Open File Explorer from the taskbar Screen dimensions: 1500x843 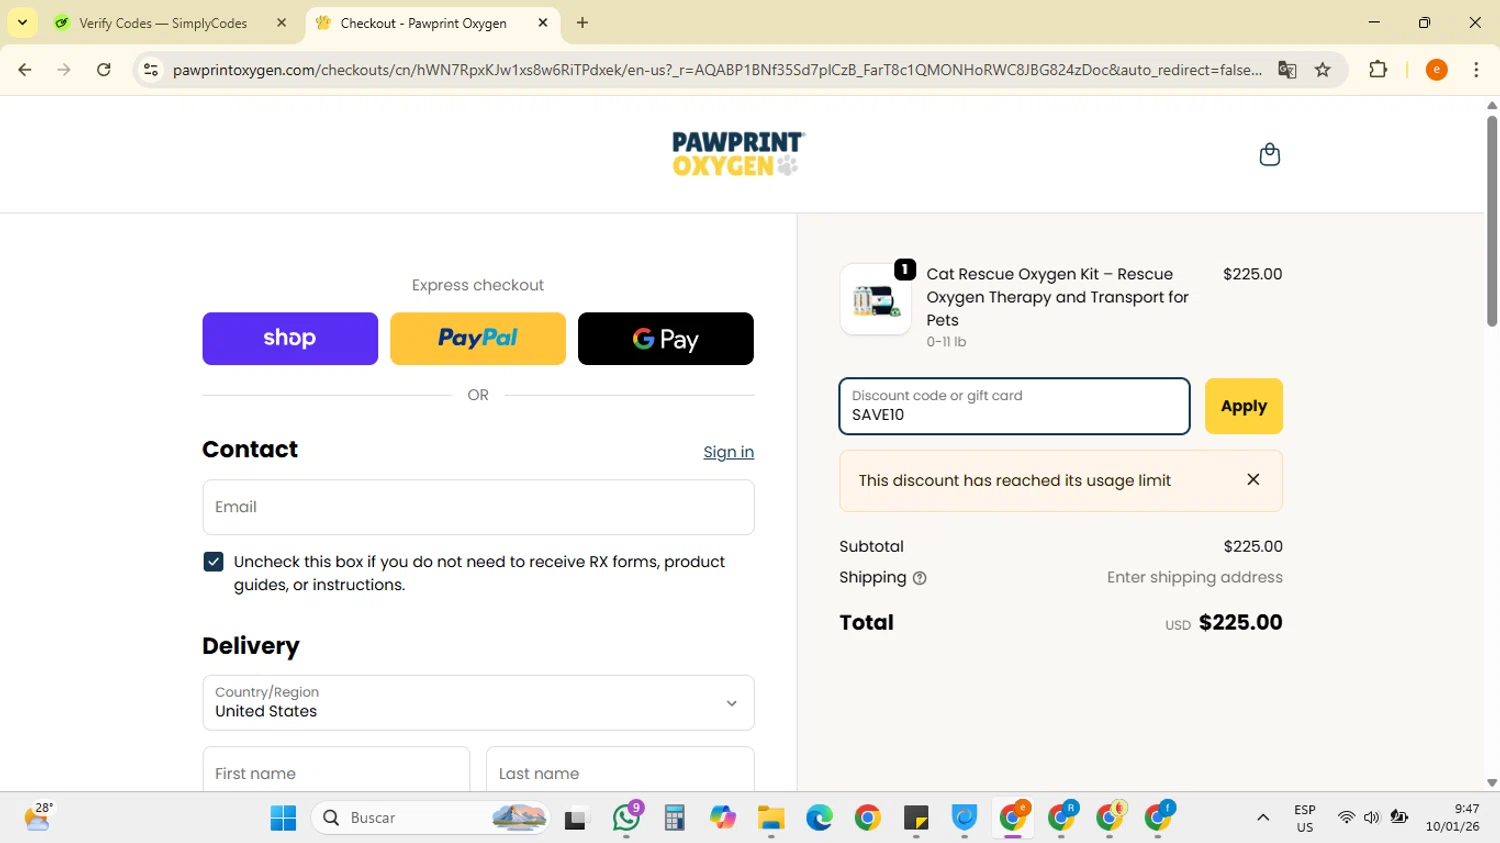tap(771, 818)
